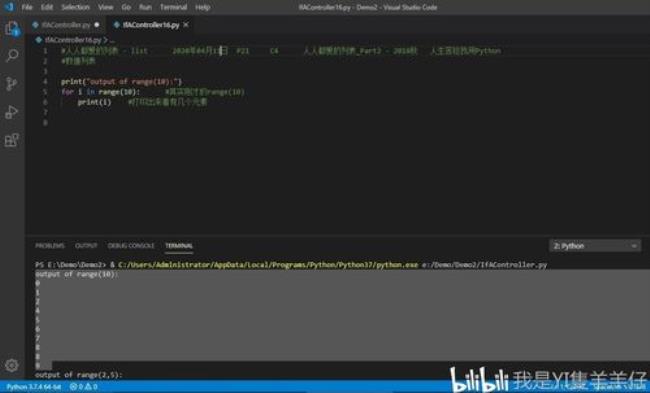Switch to the TERMINAL panel tab
650x393 pixels.
pos(179,246)
